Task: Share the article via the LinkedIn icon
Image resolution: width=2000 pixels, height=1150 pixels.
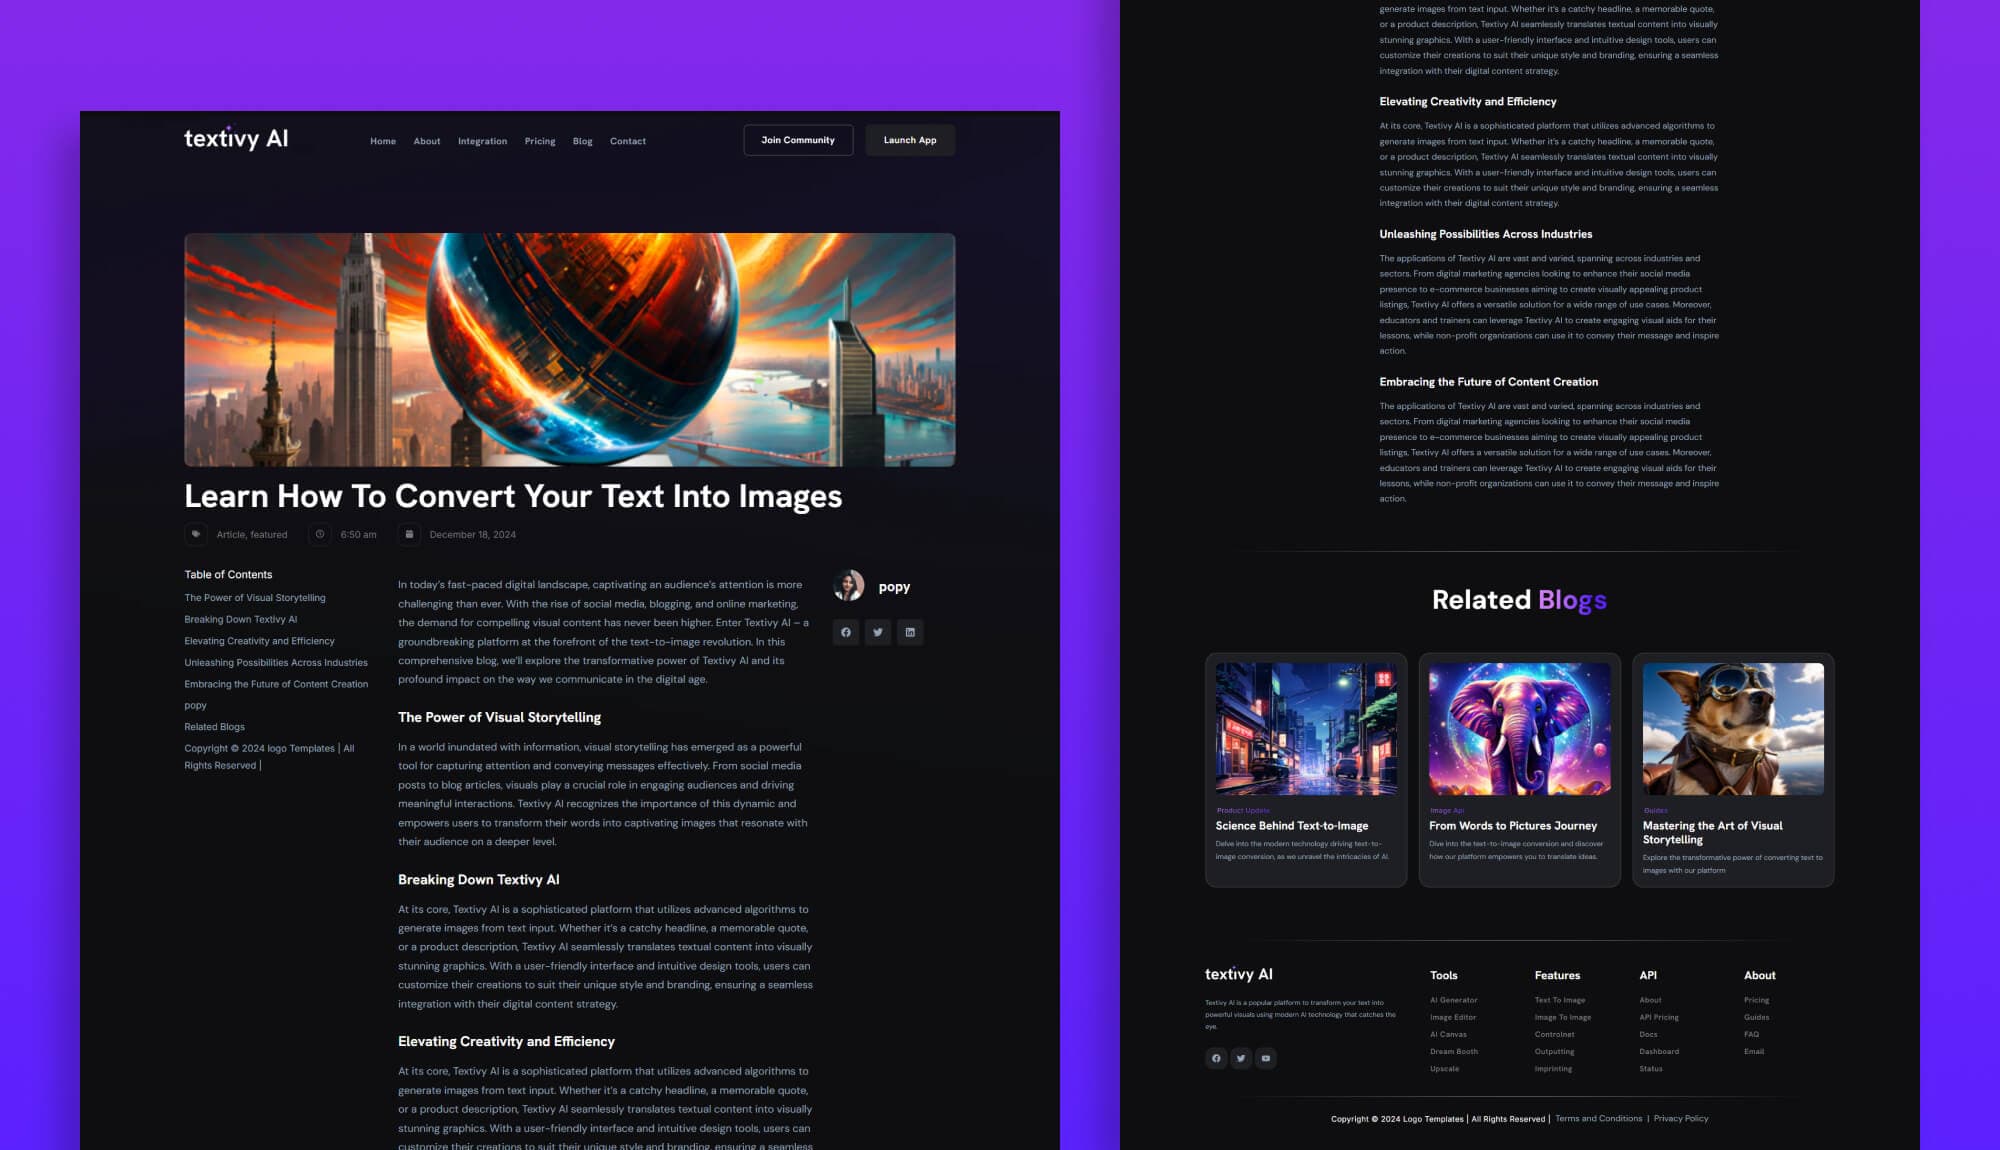Action: click(910, 632)
